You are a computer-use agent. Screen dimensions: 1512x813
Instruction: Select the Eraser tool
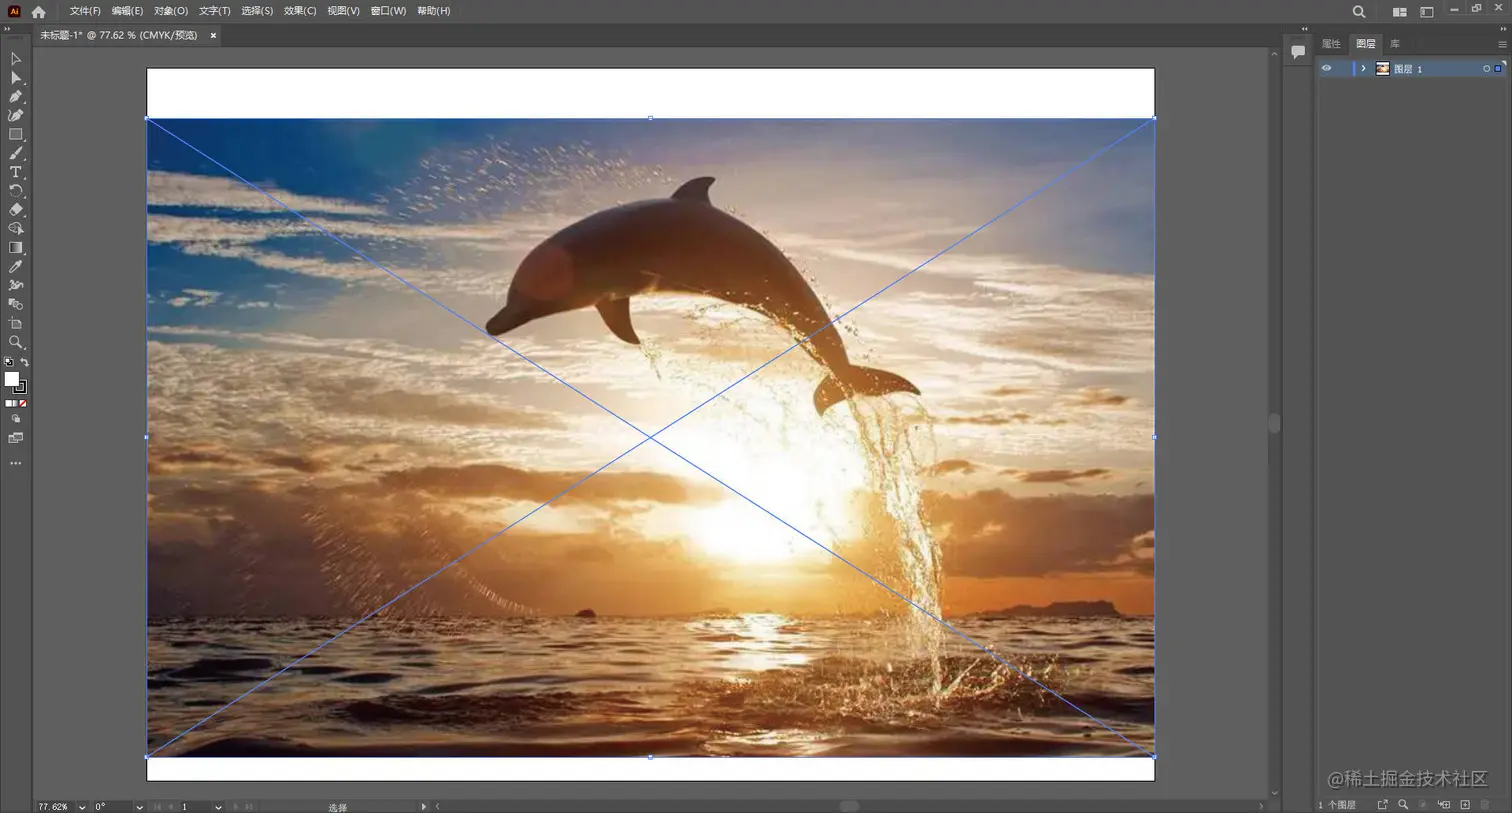15,210
